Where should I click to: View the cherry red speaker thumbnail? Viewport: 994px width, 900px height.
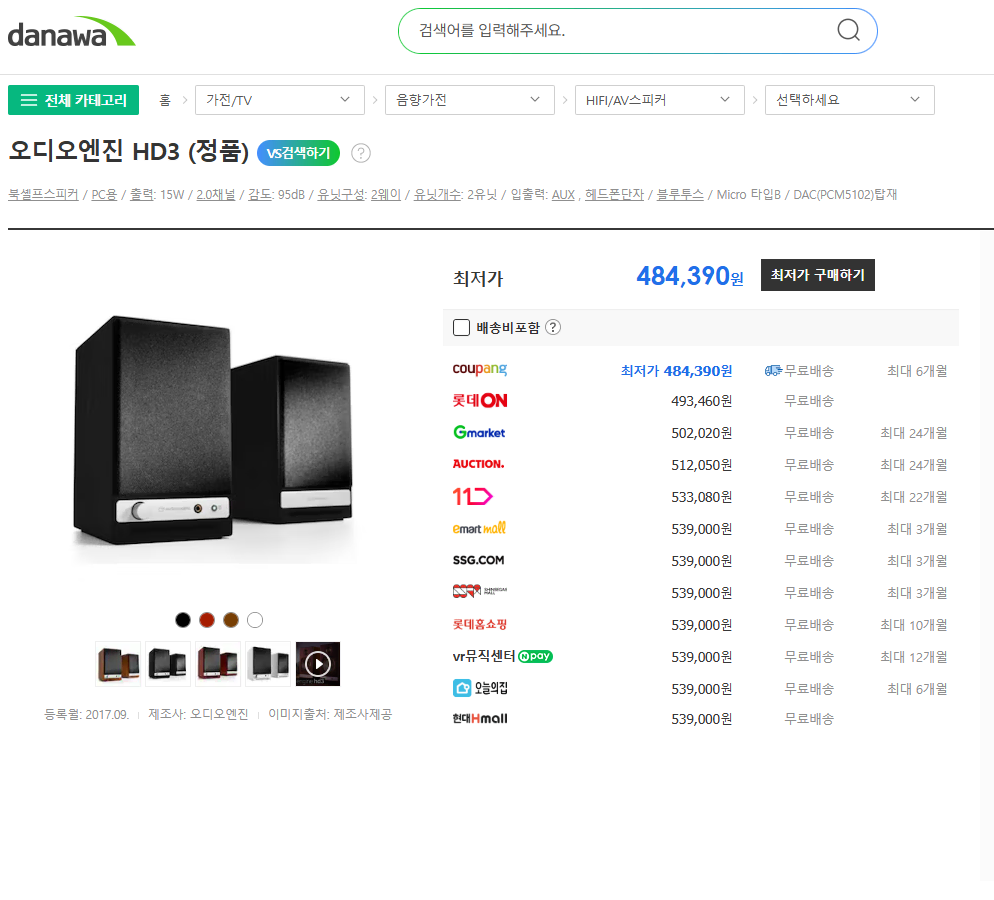pyautogui.click(x=218, y=664)
